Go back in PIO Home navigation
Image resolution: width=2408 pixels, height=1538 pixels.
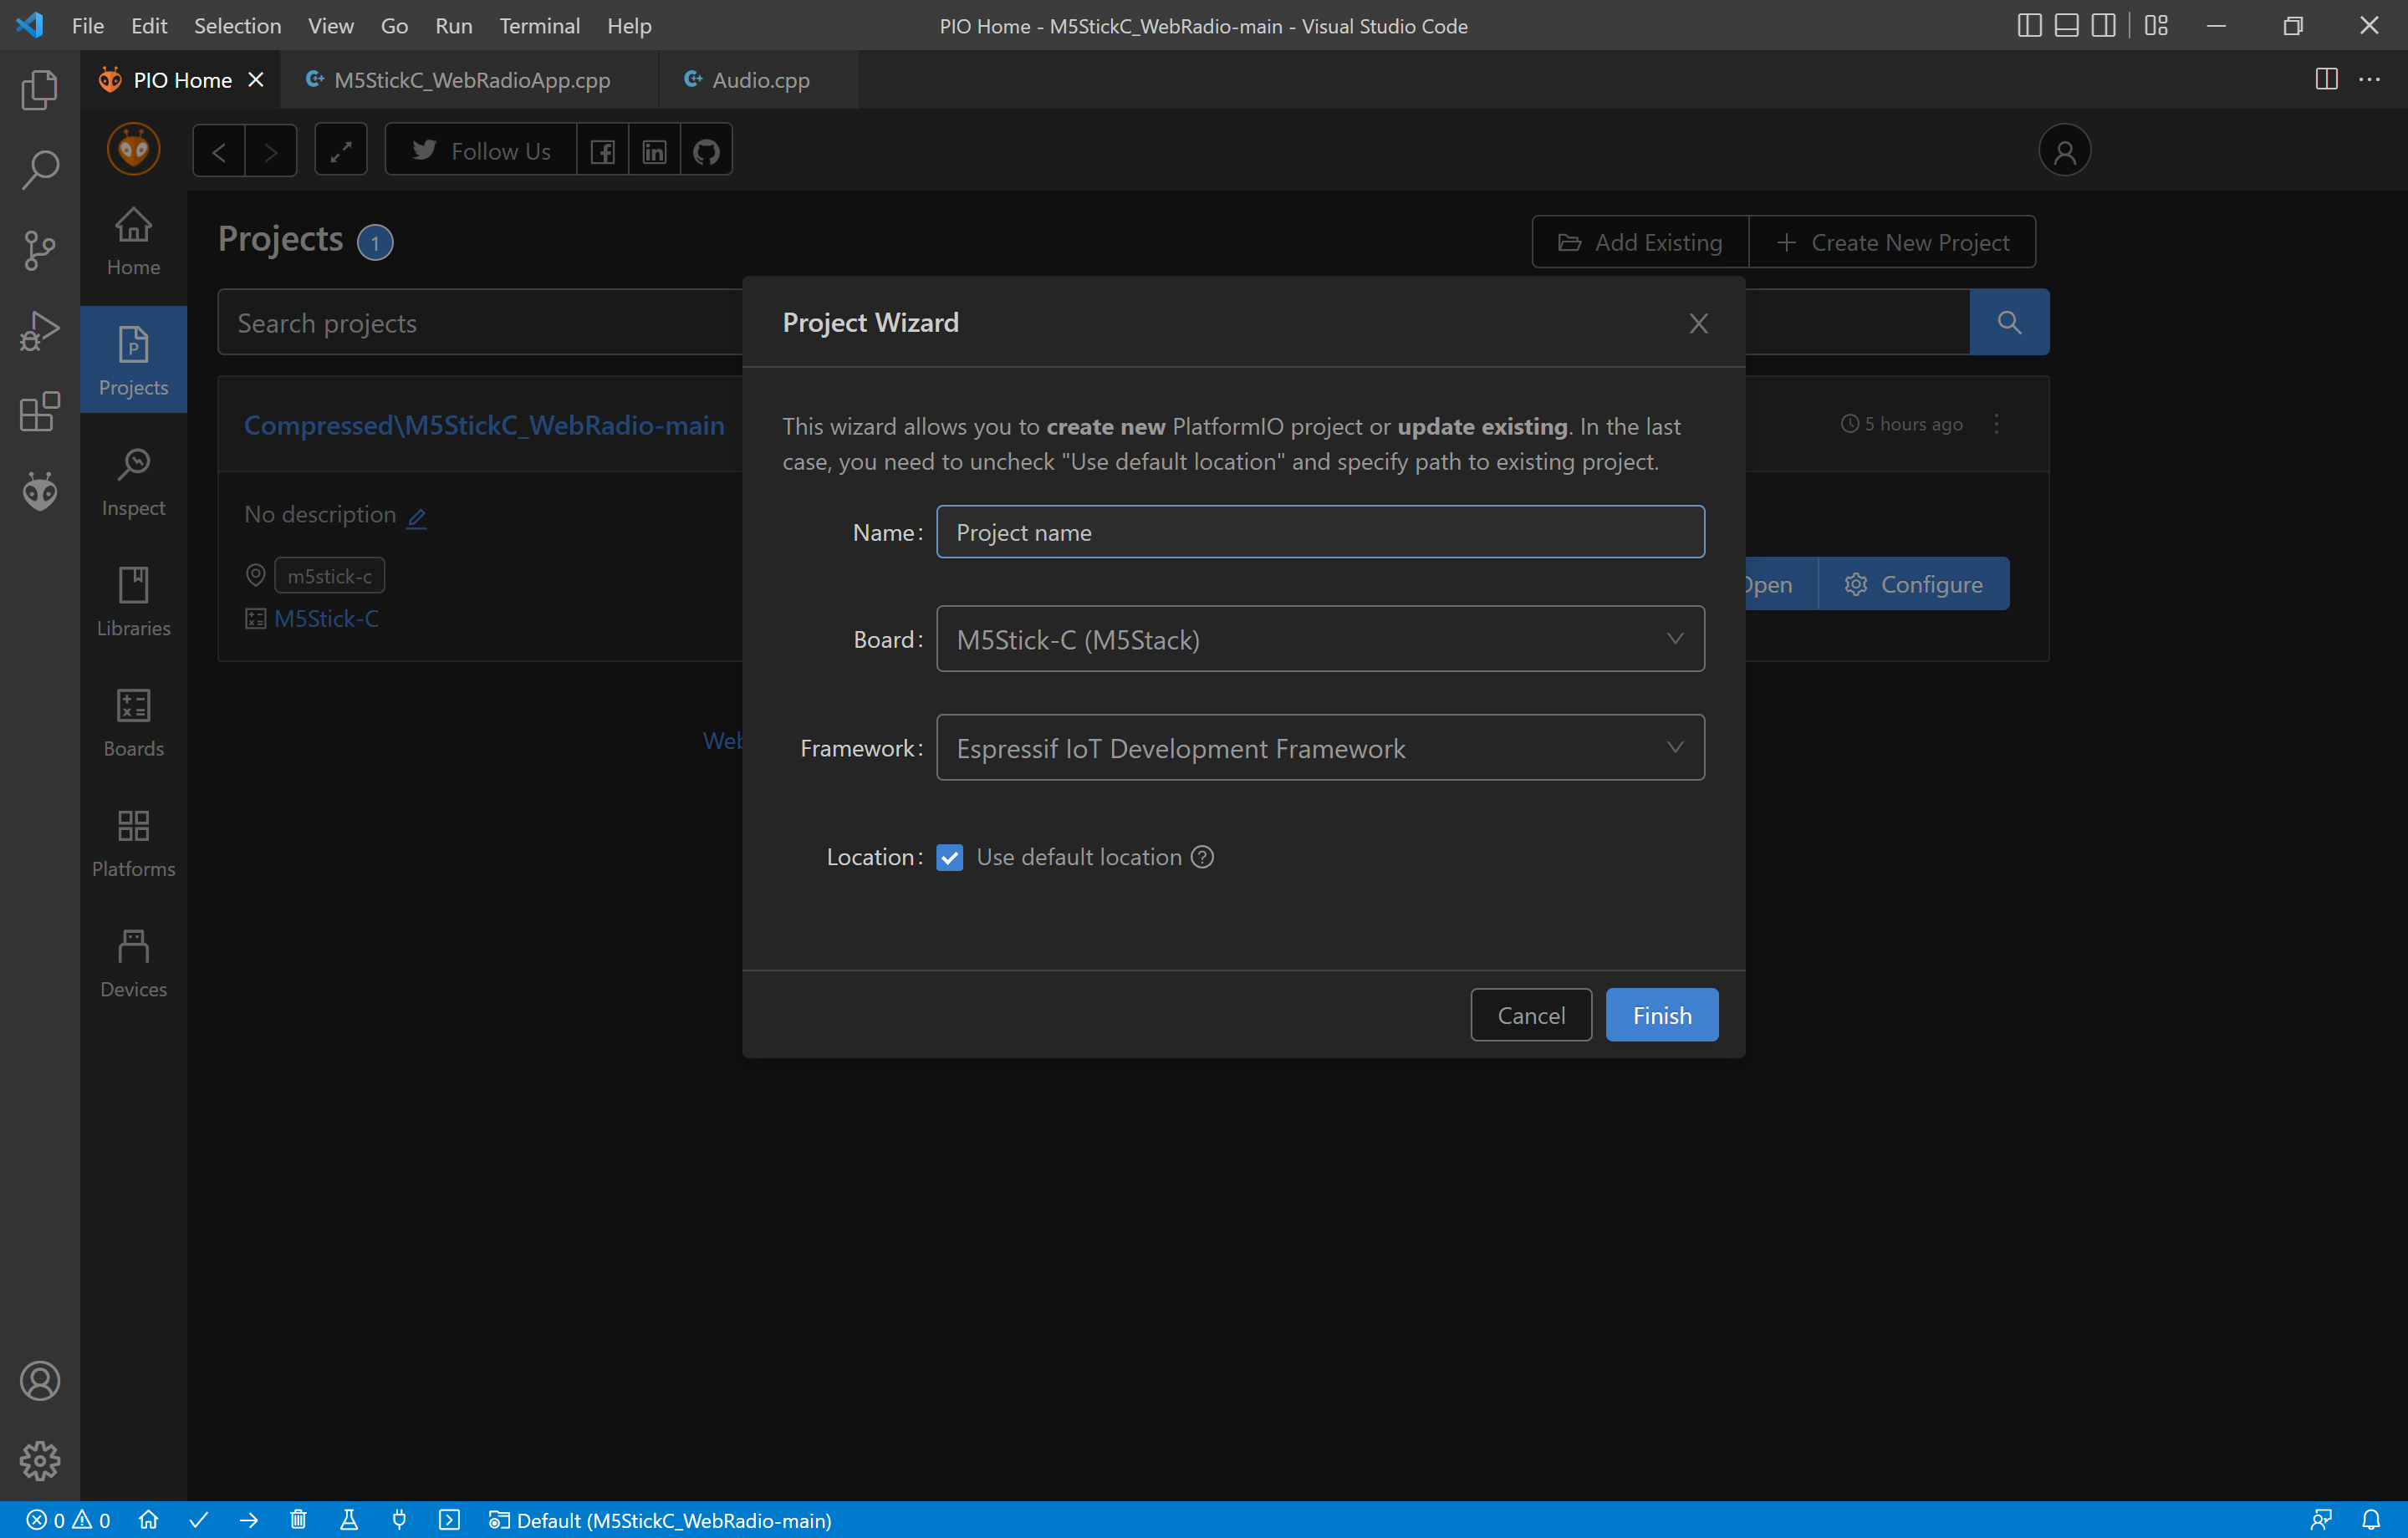click(219, 151)
